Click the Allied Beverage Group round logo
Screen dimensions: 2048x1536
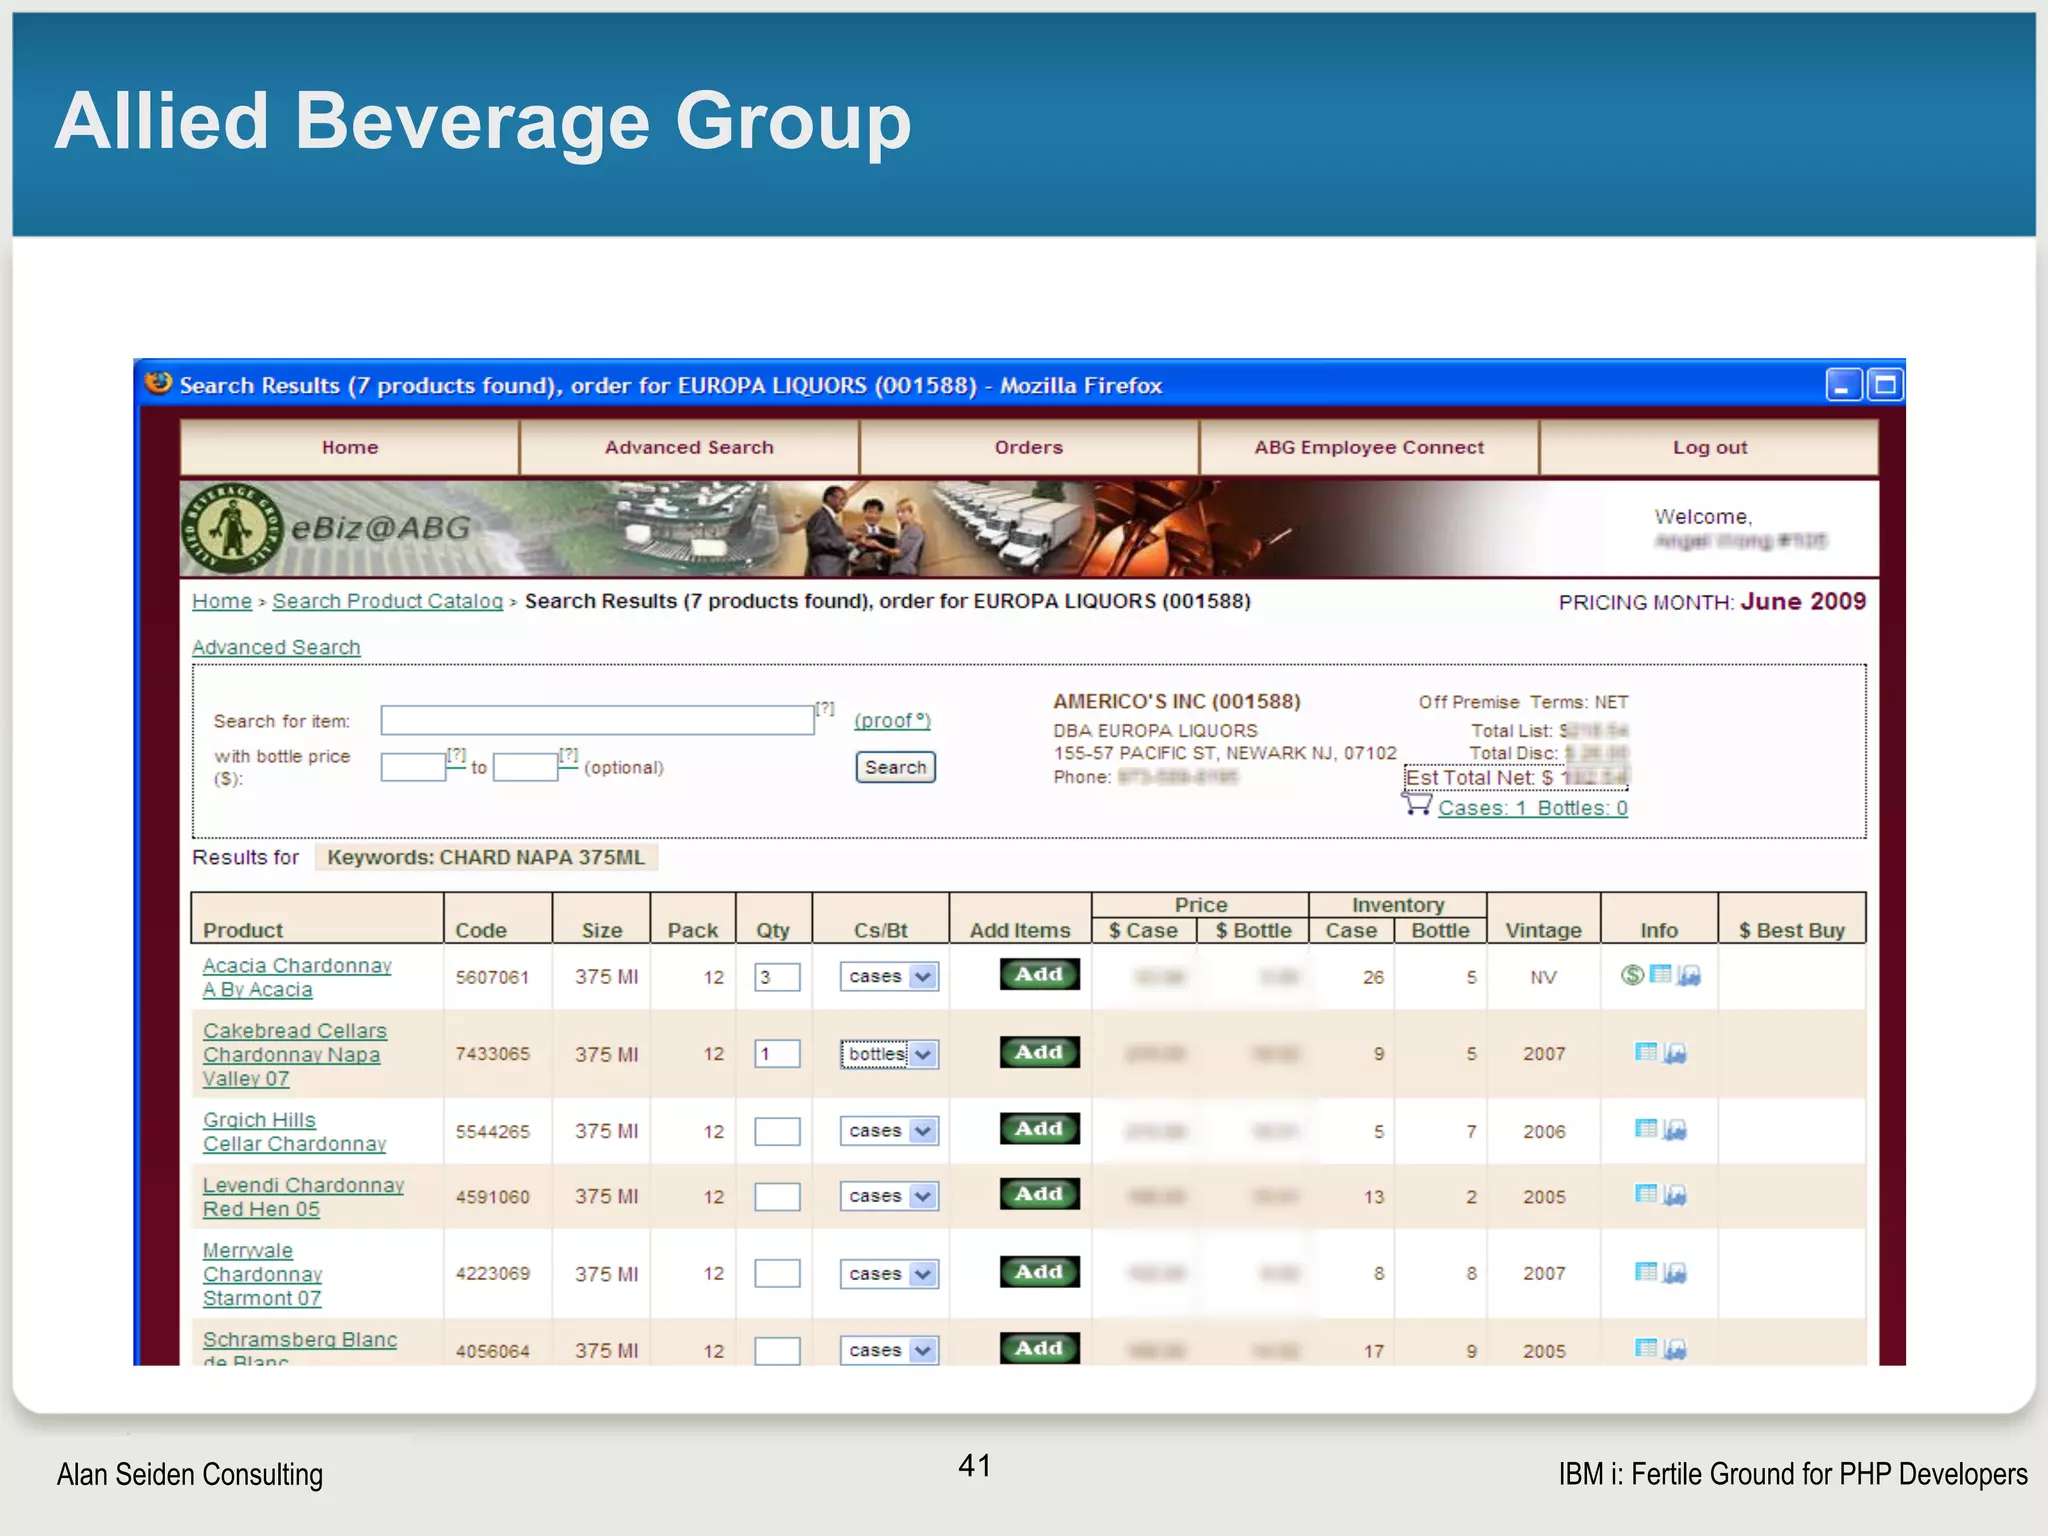pos(232,528)
